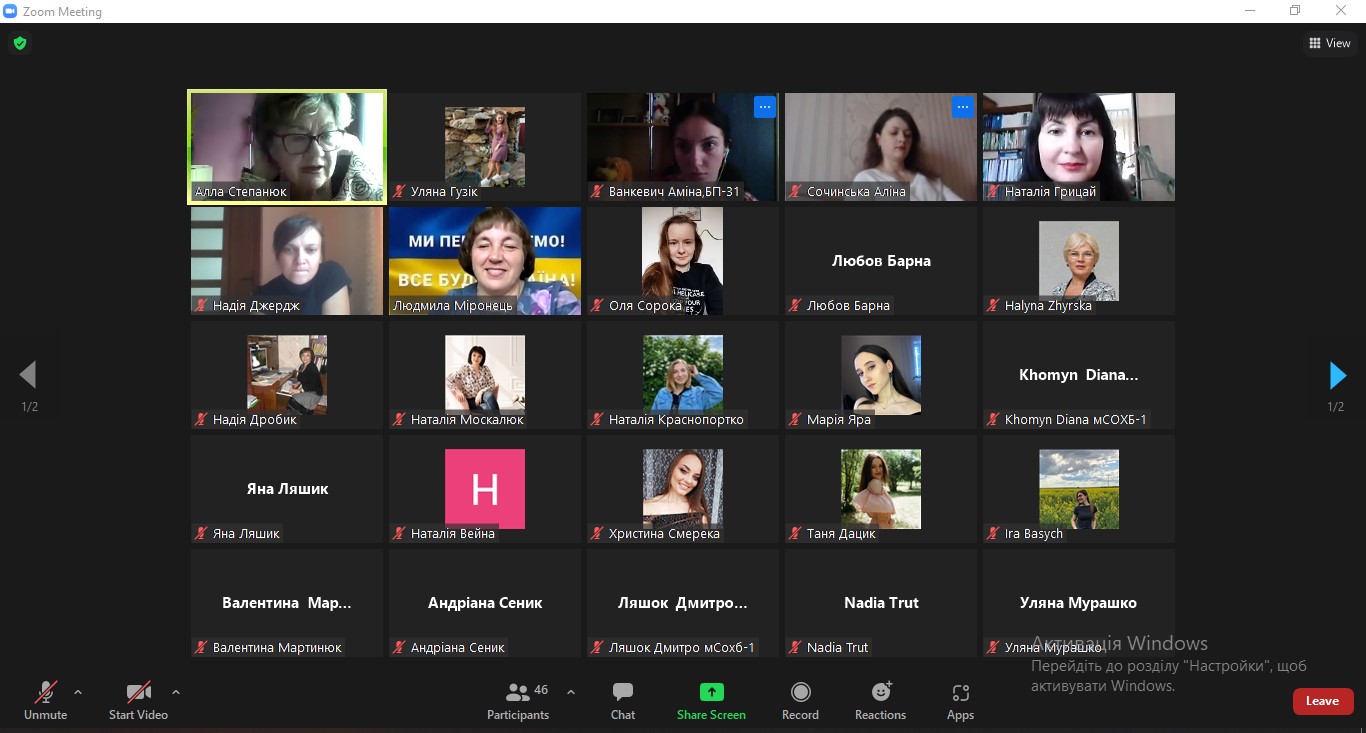The width and height of the screenshot is (1366, 733).
Task: Select Таня Дацик participant tile
Action: (x=881, y=489)
